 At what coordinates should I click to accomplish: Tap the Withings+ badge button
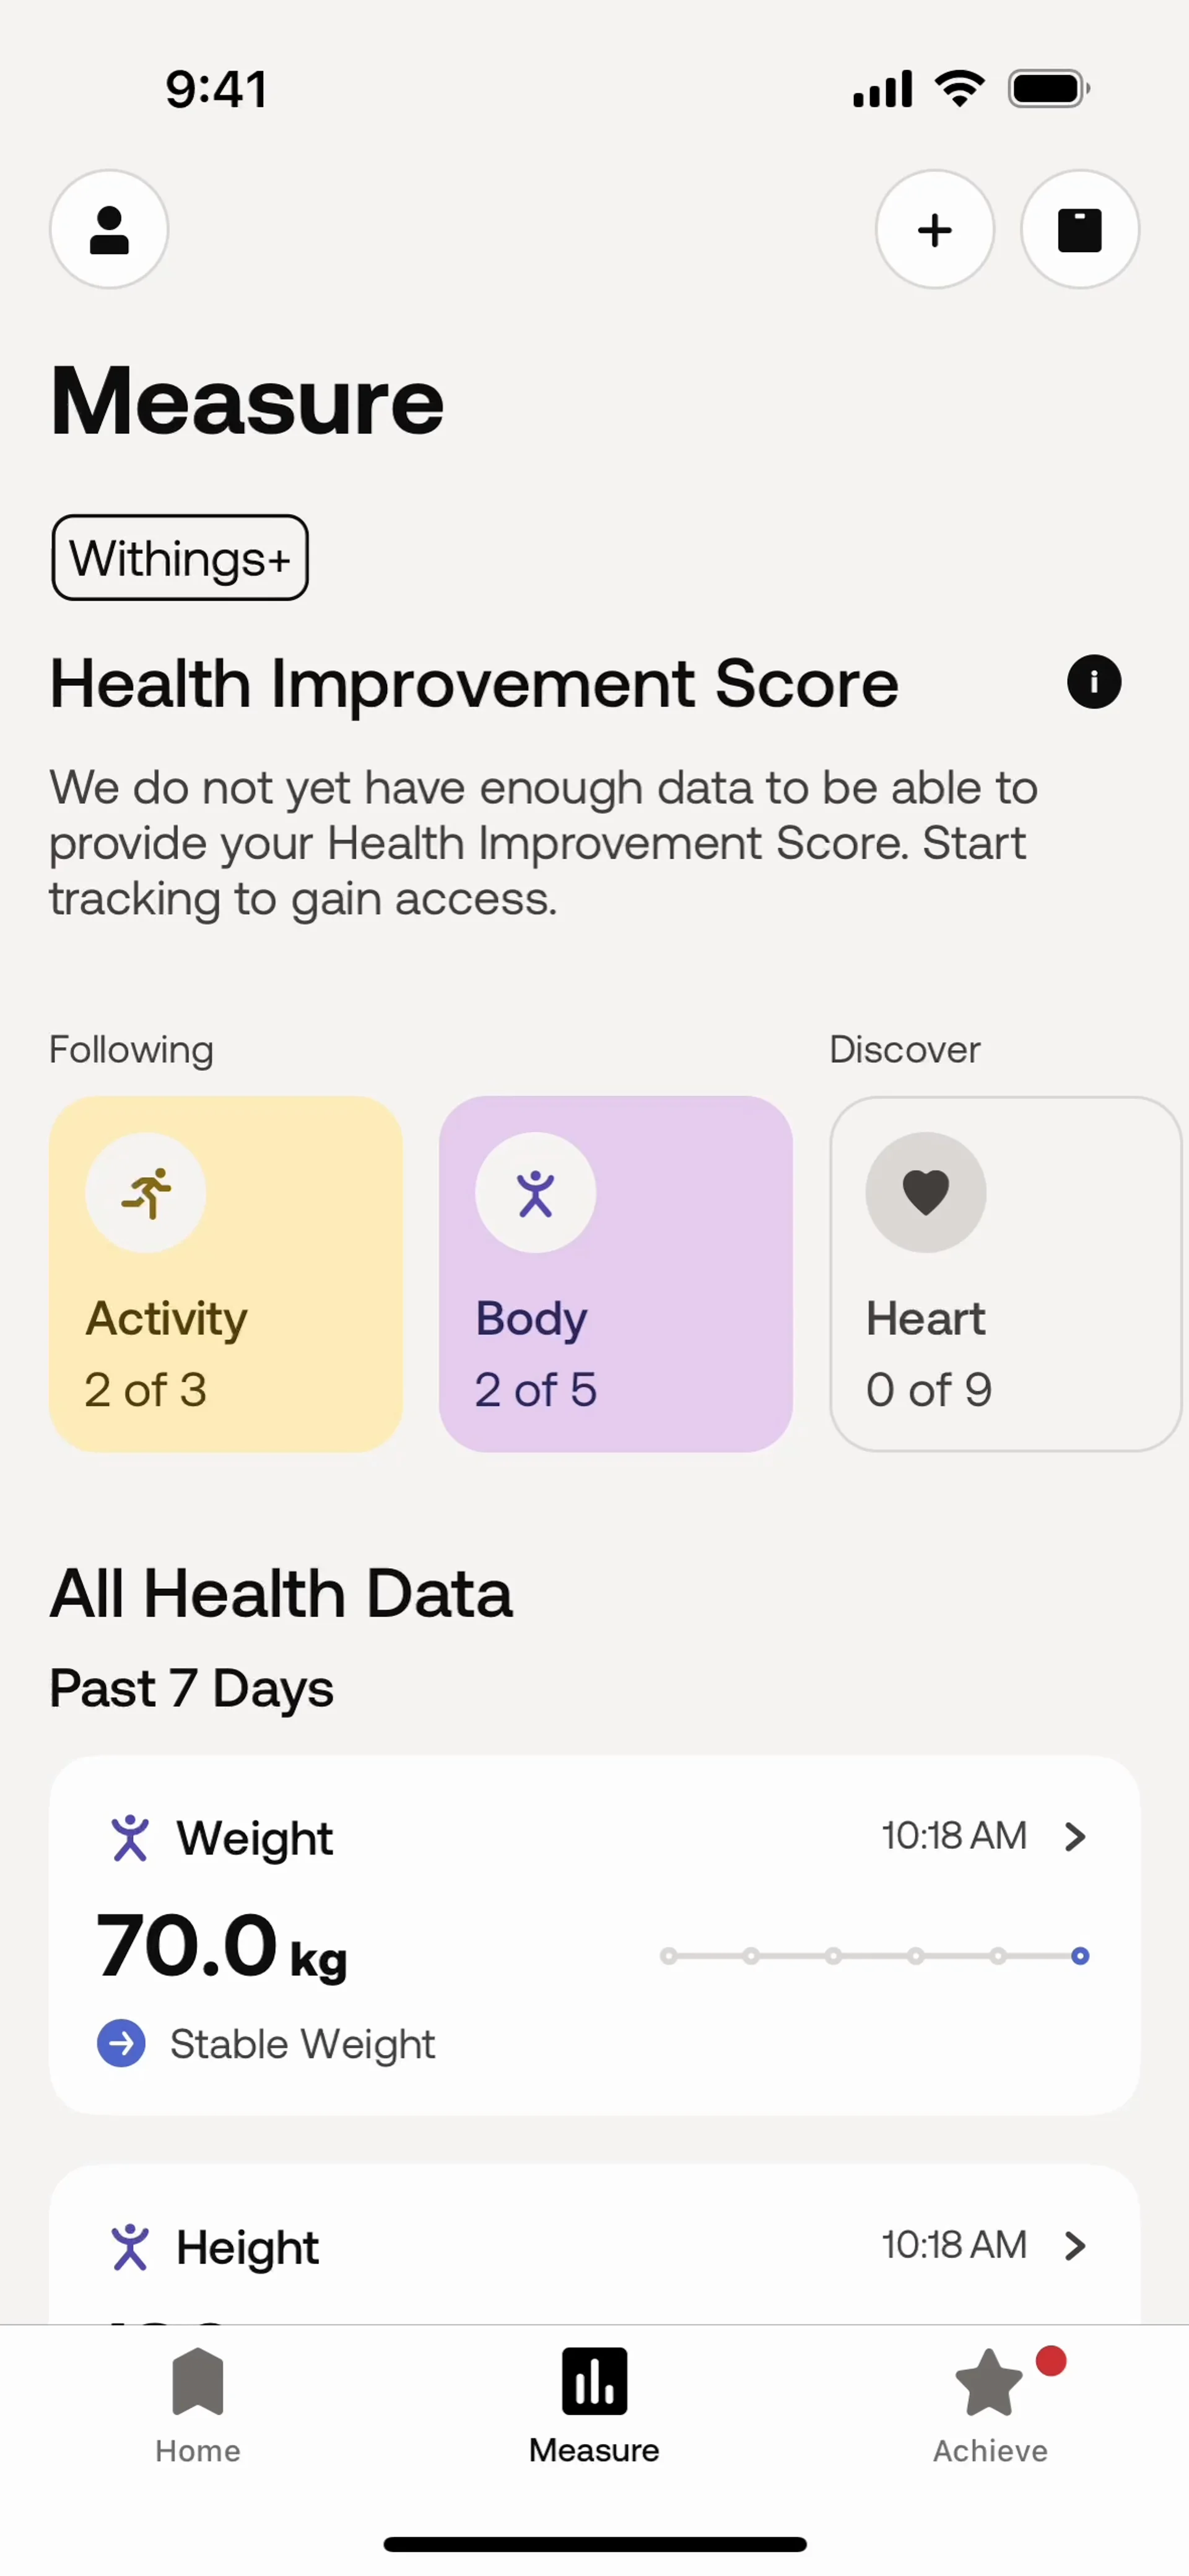pos(180,558)
